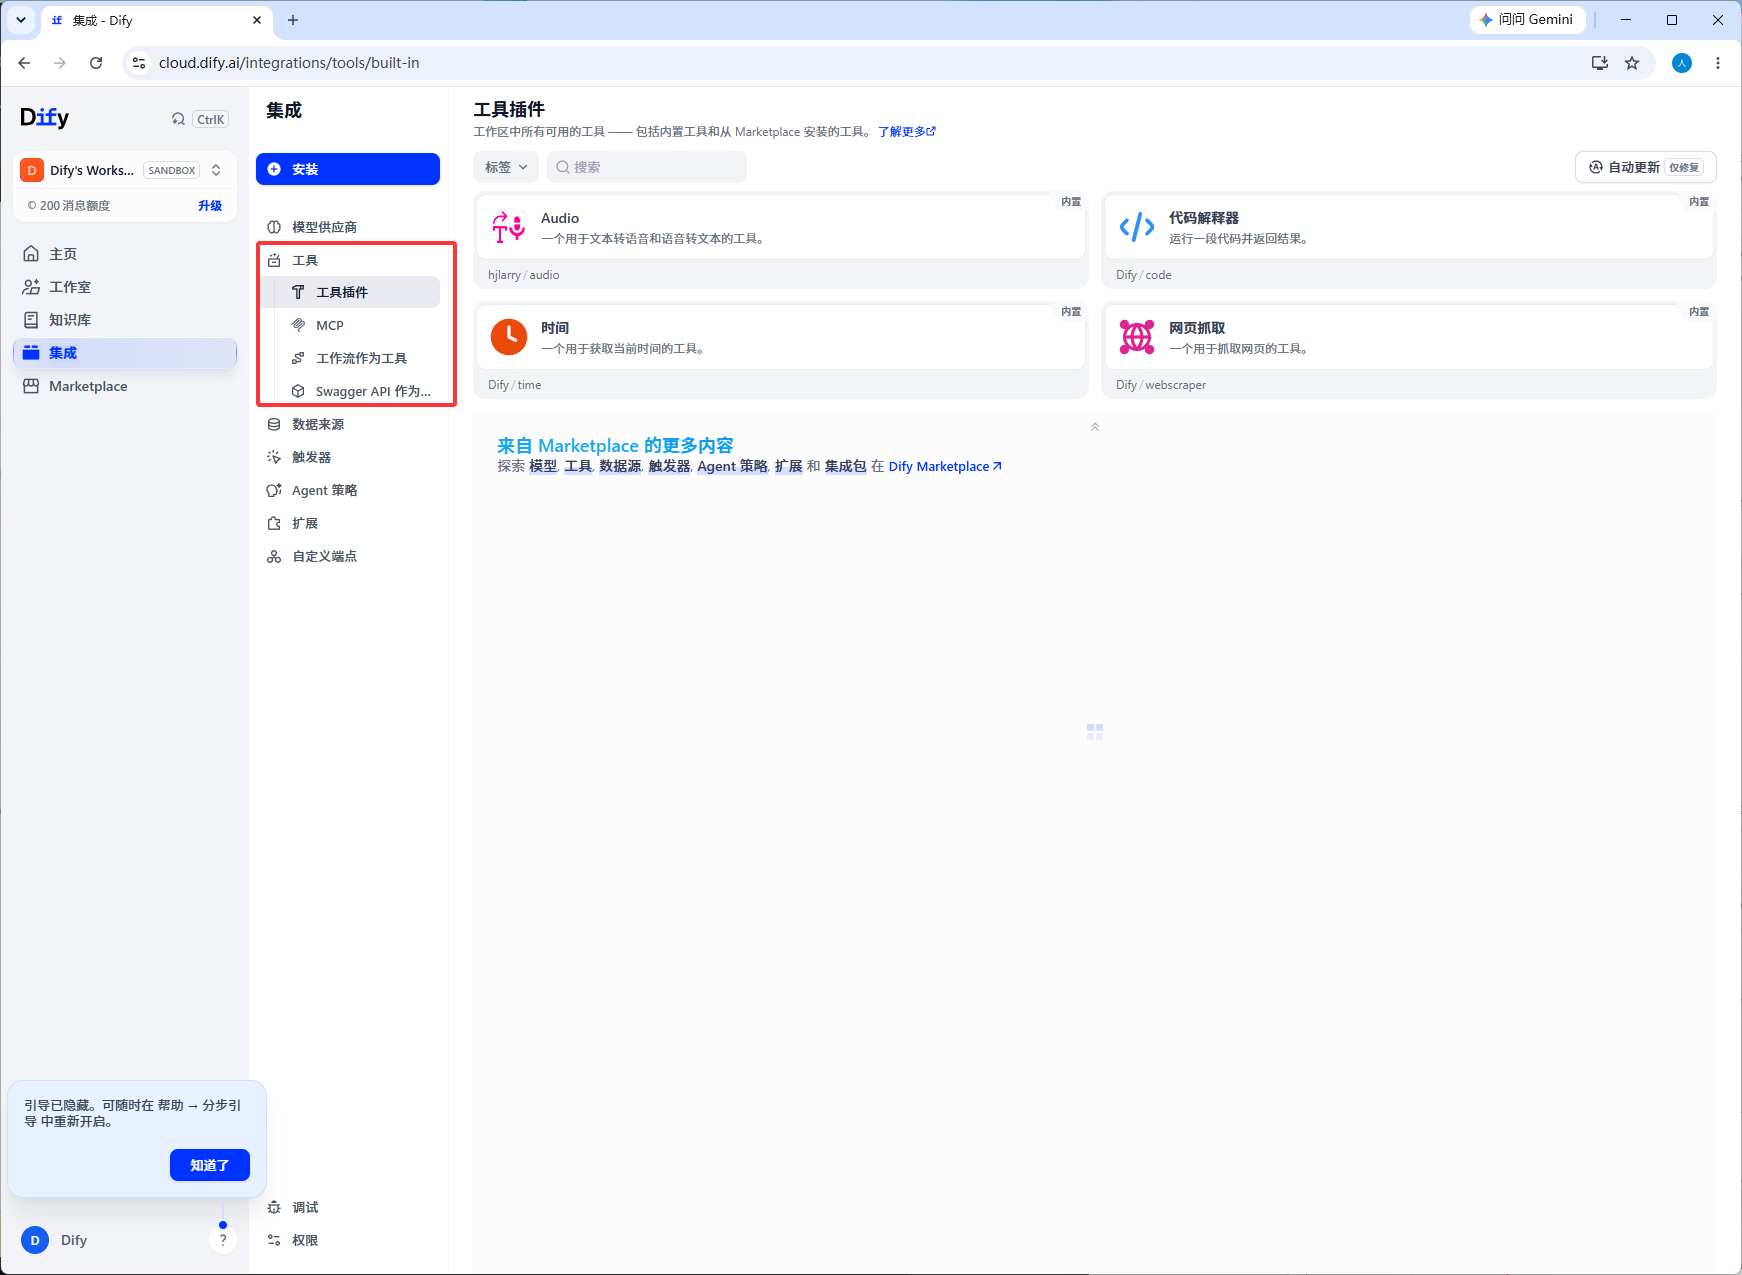Open the Dify account avatar menu
The height and width of the screenshot is (1275, 1742).
[x=35, y=1240]
